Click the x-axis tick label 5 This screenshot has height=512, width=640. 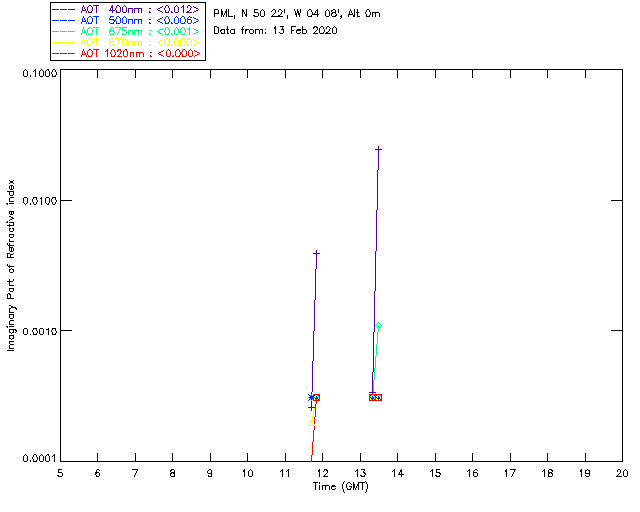coord(60,473)
